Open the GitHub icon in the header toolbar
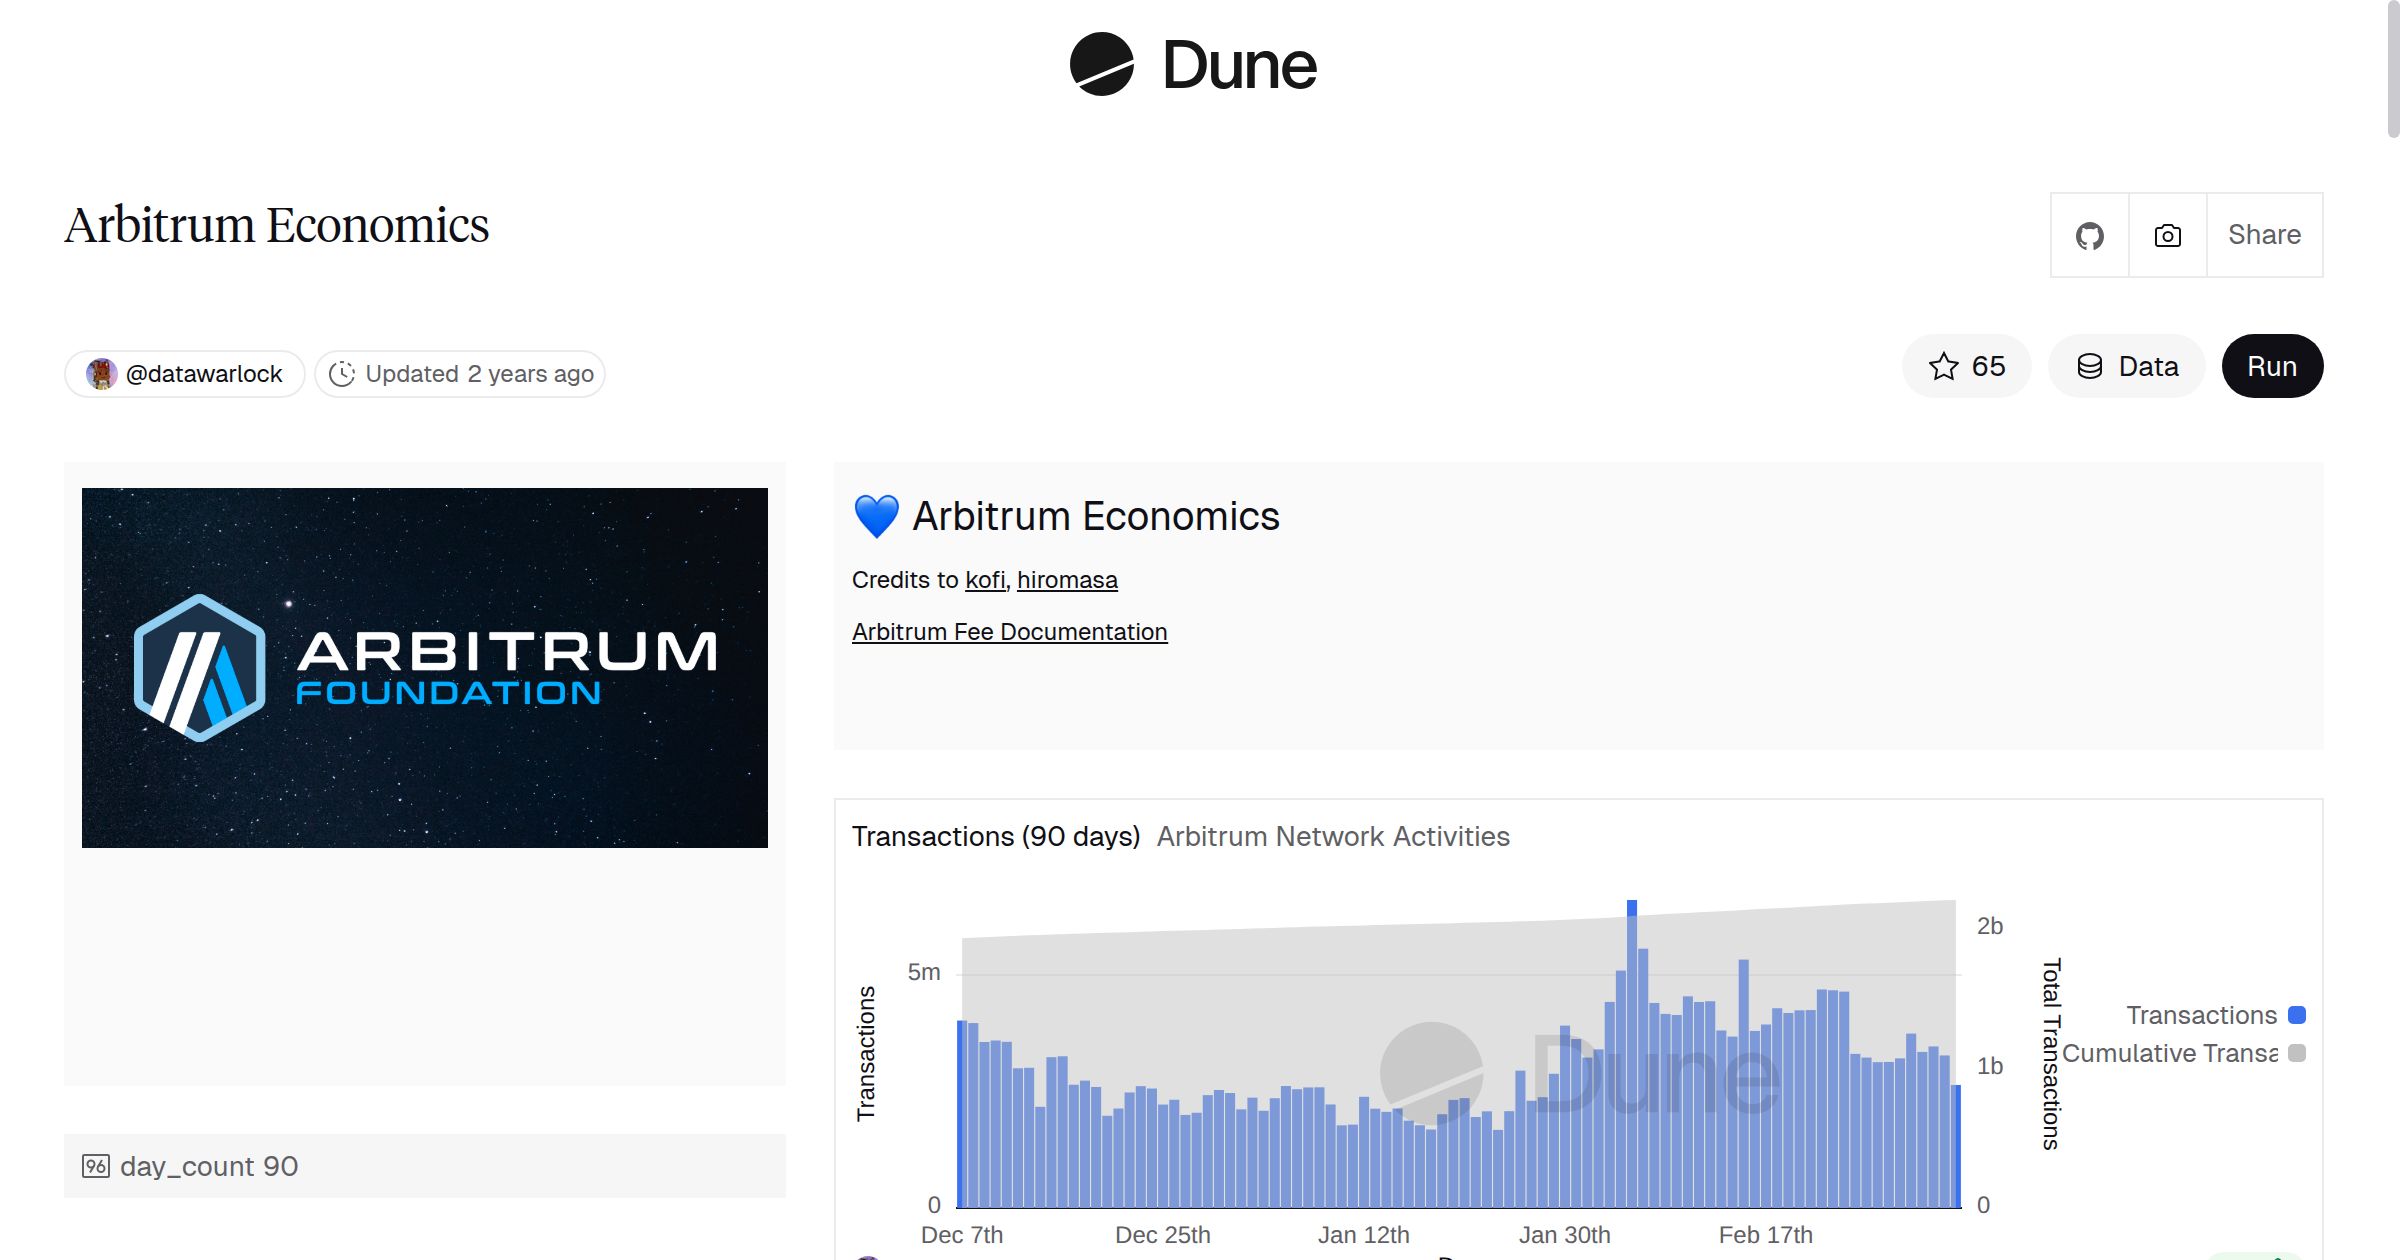 pos(2089,235)
